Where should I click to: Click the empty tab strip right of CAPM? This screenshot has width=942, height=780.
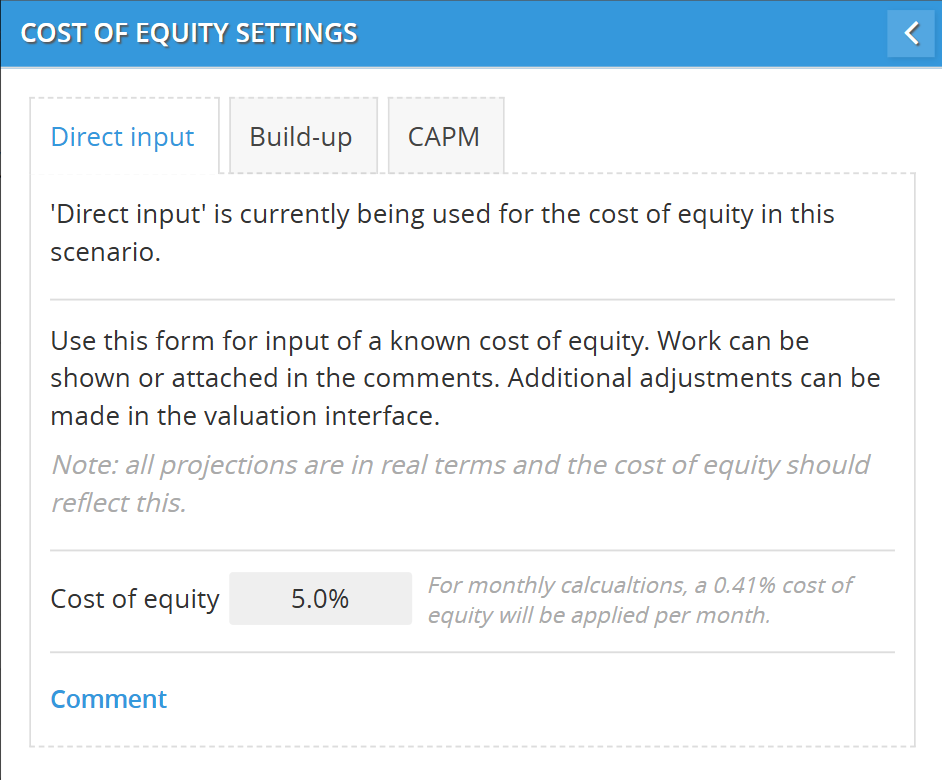point(710,137)
